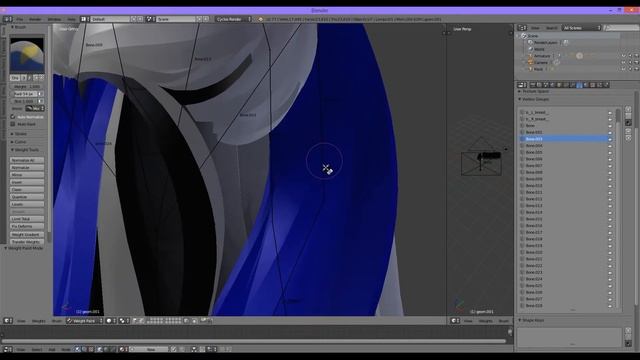This screenshot has height=360, width=640.
Task: Expand the Shape Keys panel
Action: click(532, 320)
